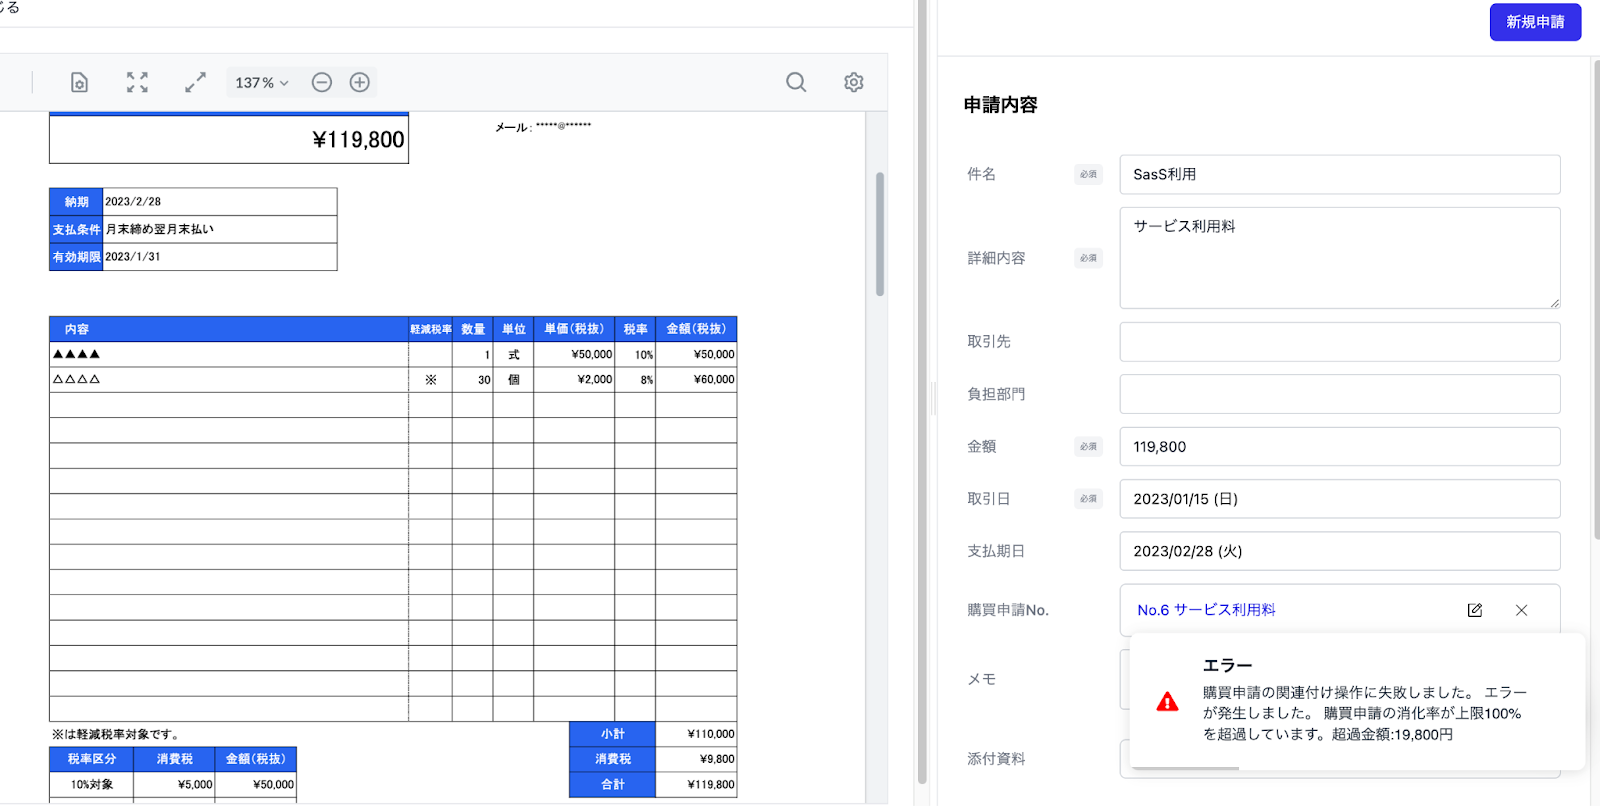Image resolution: width=1600 pixels, height=806 pixels.
Task: Click the document viewer vertical scrollbar
Action: [x=880, y=234]
